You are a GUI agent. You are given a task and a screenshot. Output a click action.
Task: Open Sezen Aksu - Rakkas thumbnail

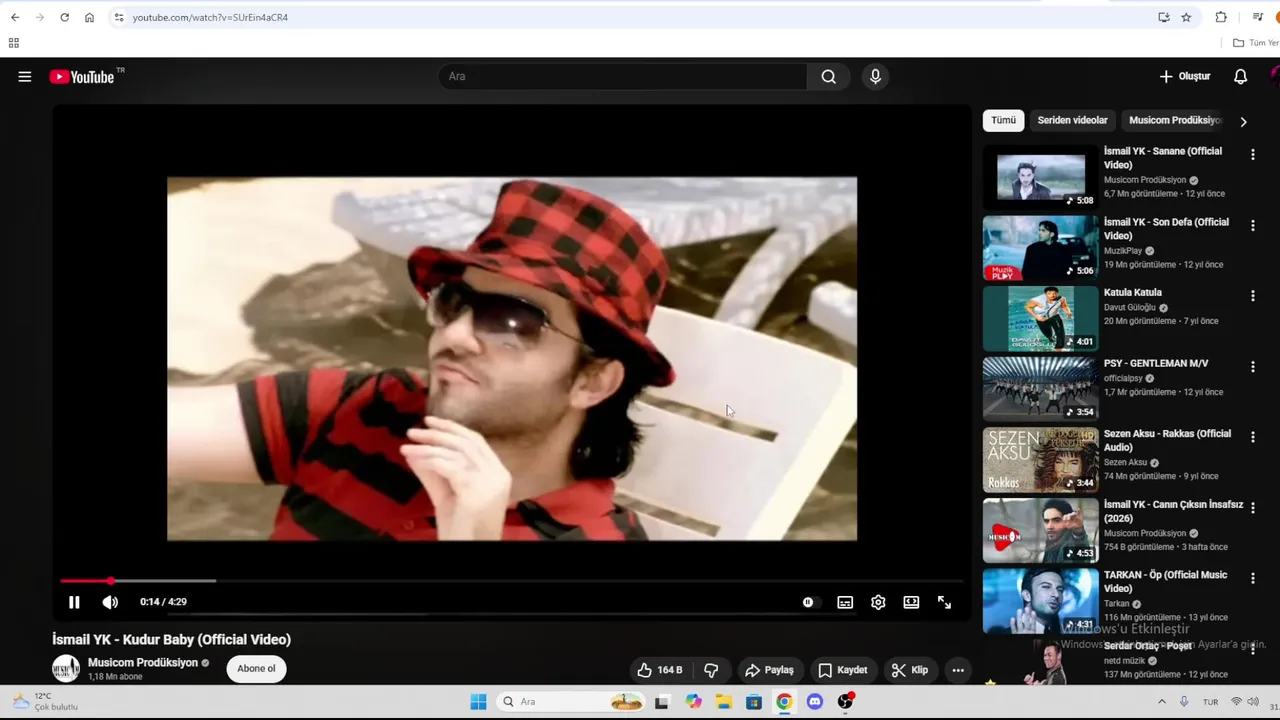pos(1040,460)
